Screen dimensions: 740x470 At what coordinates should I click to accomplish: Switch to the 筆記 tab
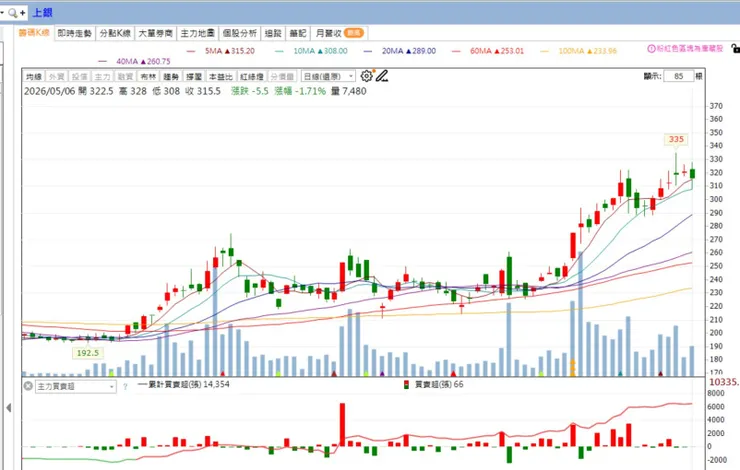tap(298, 33)
